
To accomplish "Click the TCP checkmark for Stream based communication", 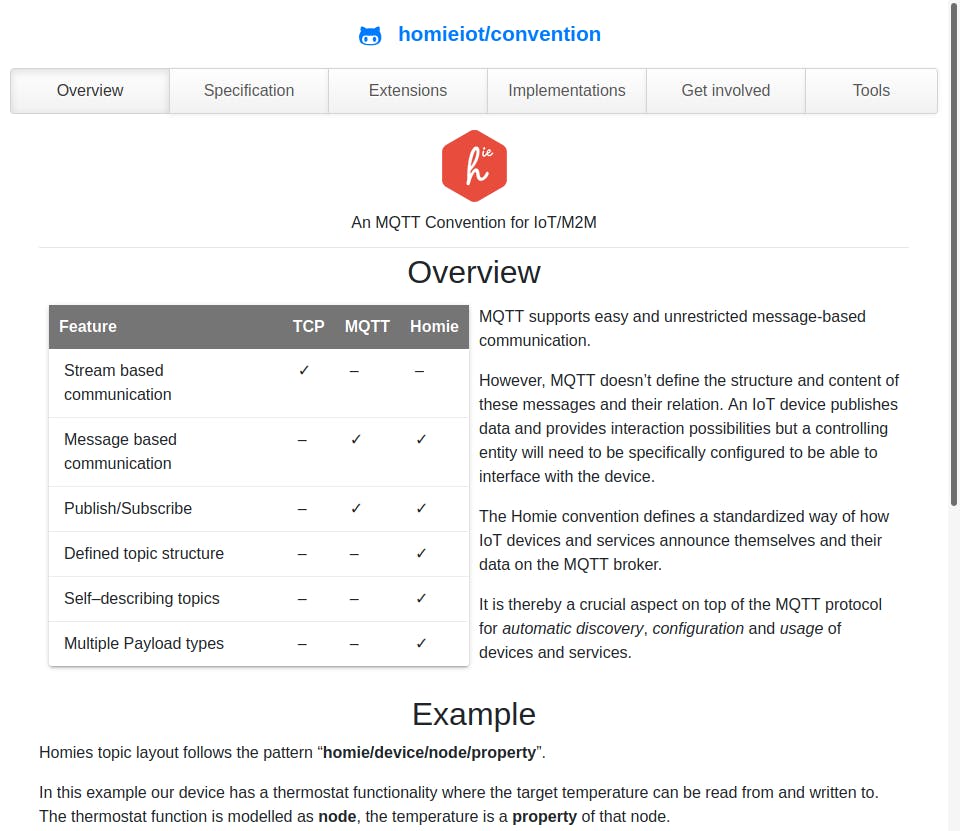I will tap(304, 371).
